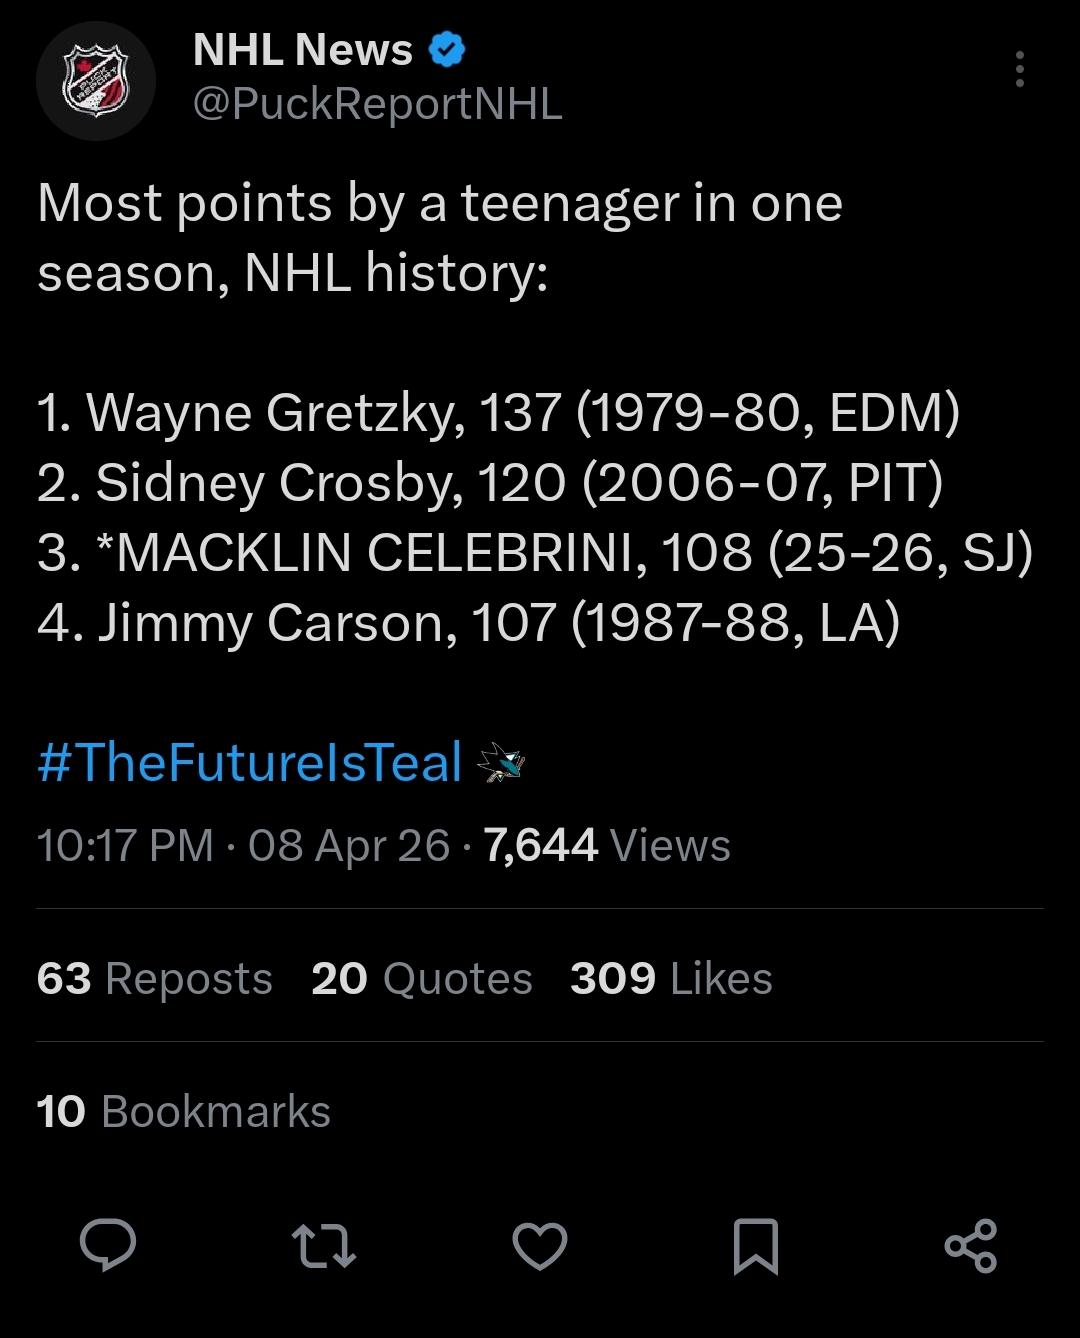
Task: Click the NHL News display name
Action: (x=302, y=50)
